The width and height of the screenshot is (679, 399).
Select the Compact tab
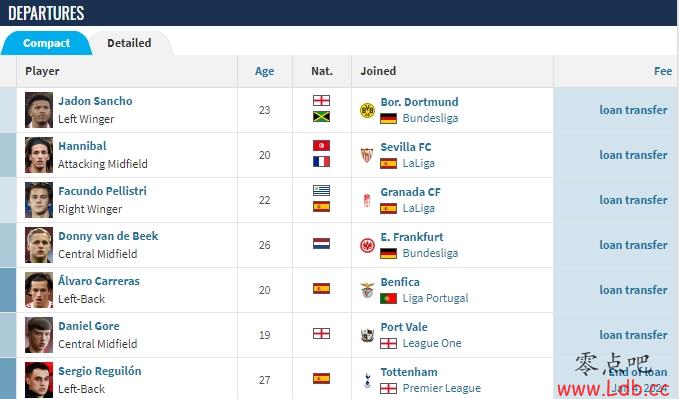coord(46,43)
